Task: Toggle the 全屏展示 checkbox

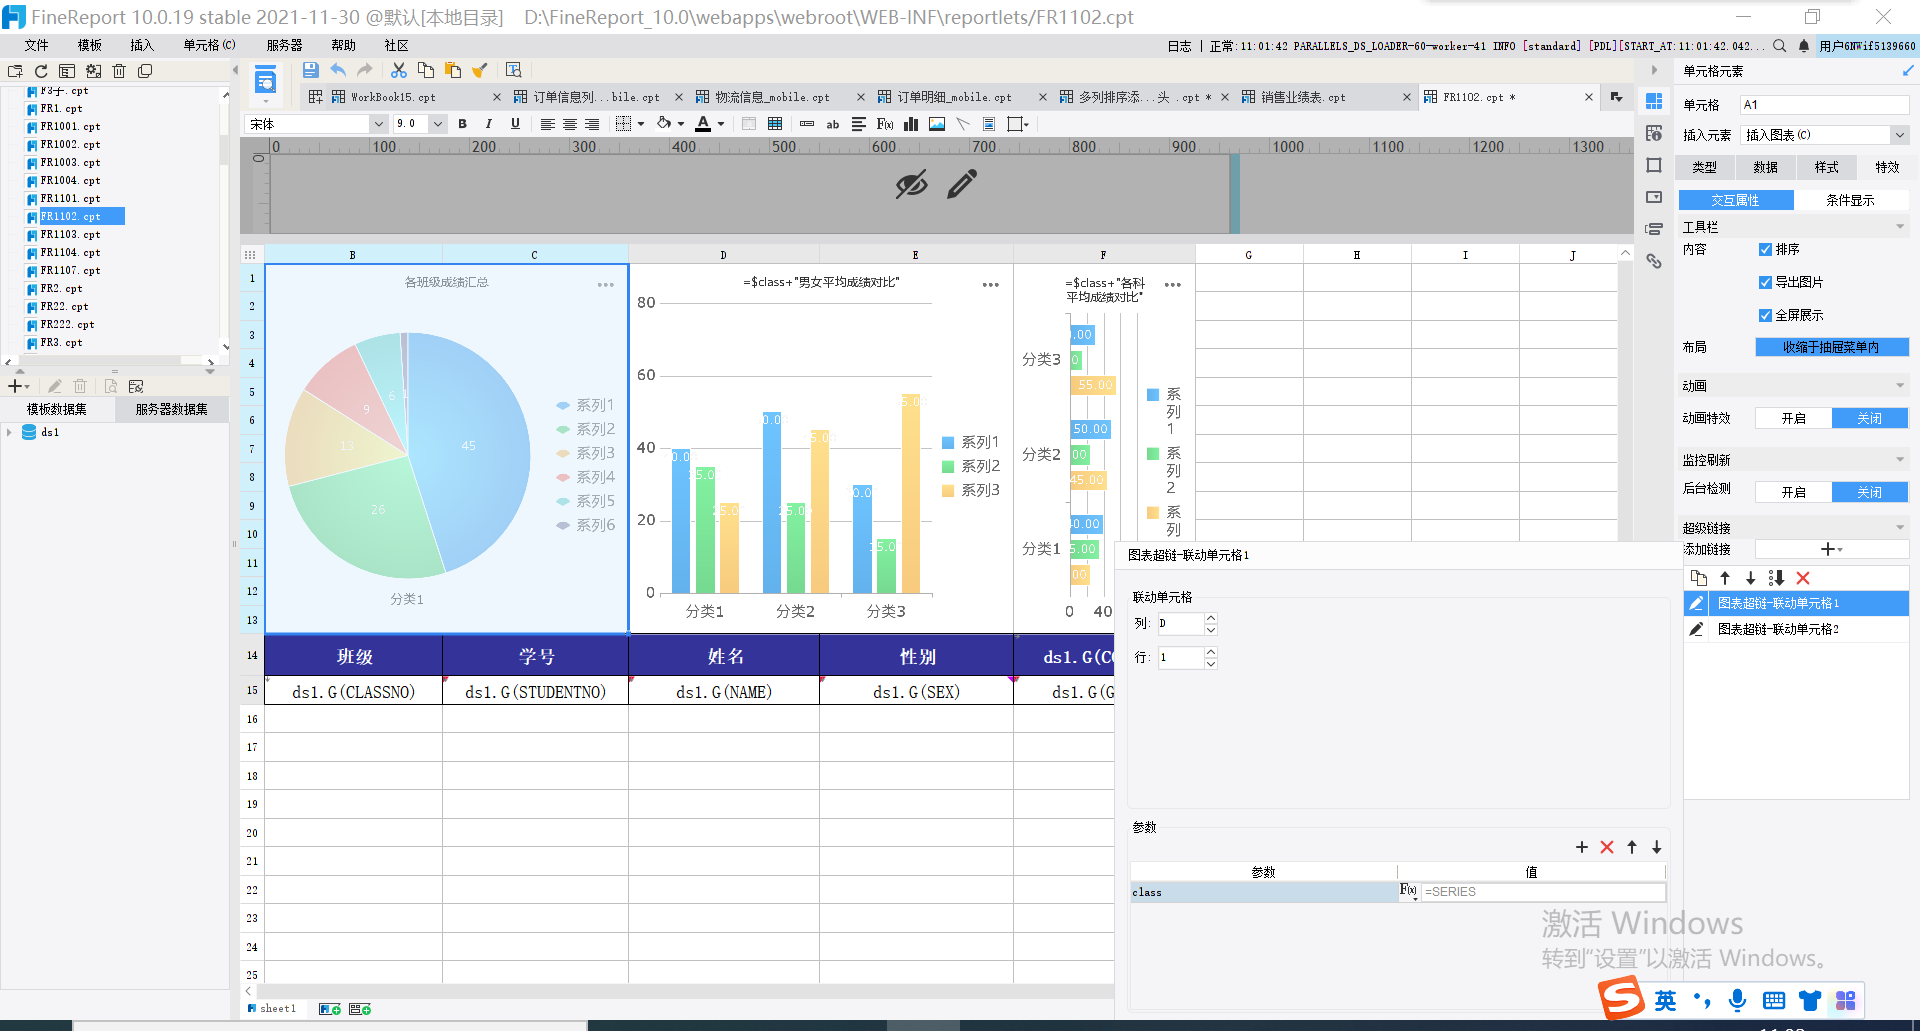Action: point(1765,316)
